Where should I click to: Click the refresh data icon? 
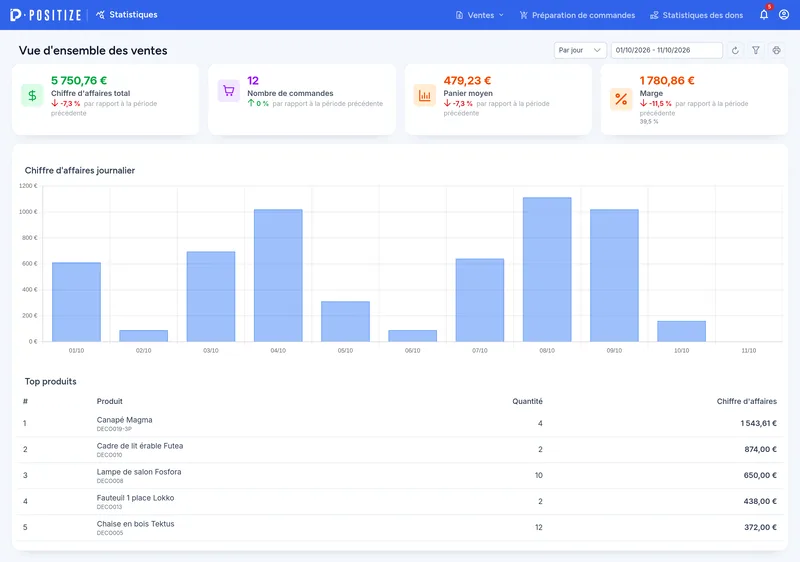(x=735, y=50)
